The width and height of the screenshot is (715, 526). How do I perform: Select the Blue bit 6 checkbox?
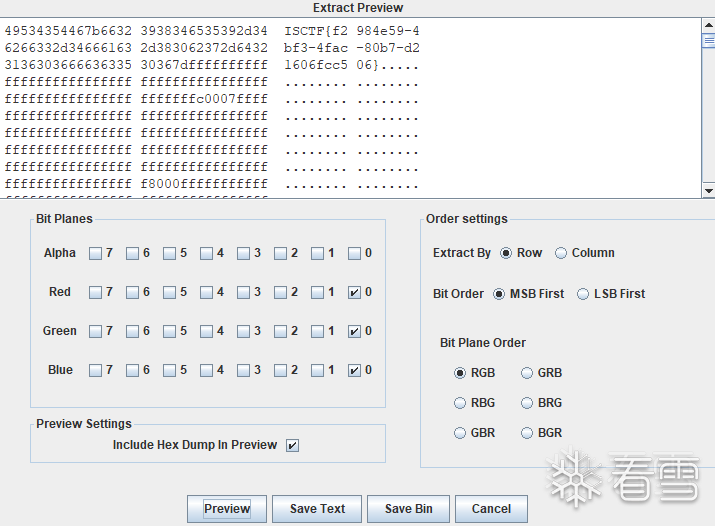coord(132,370)
